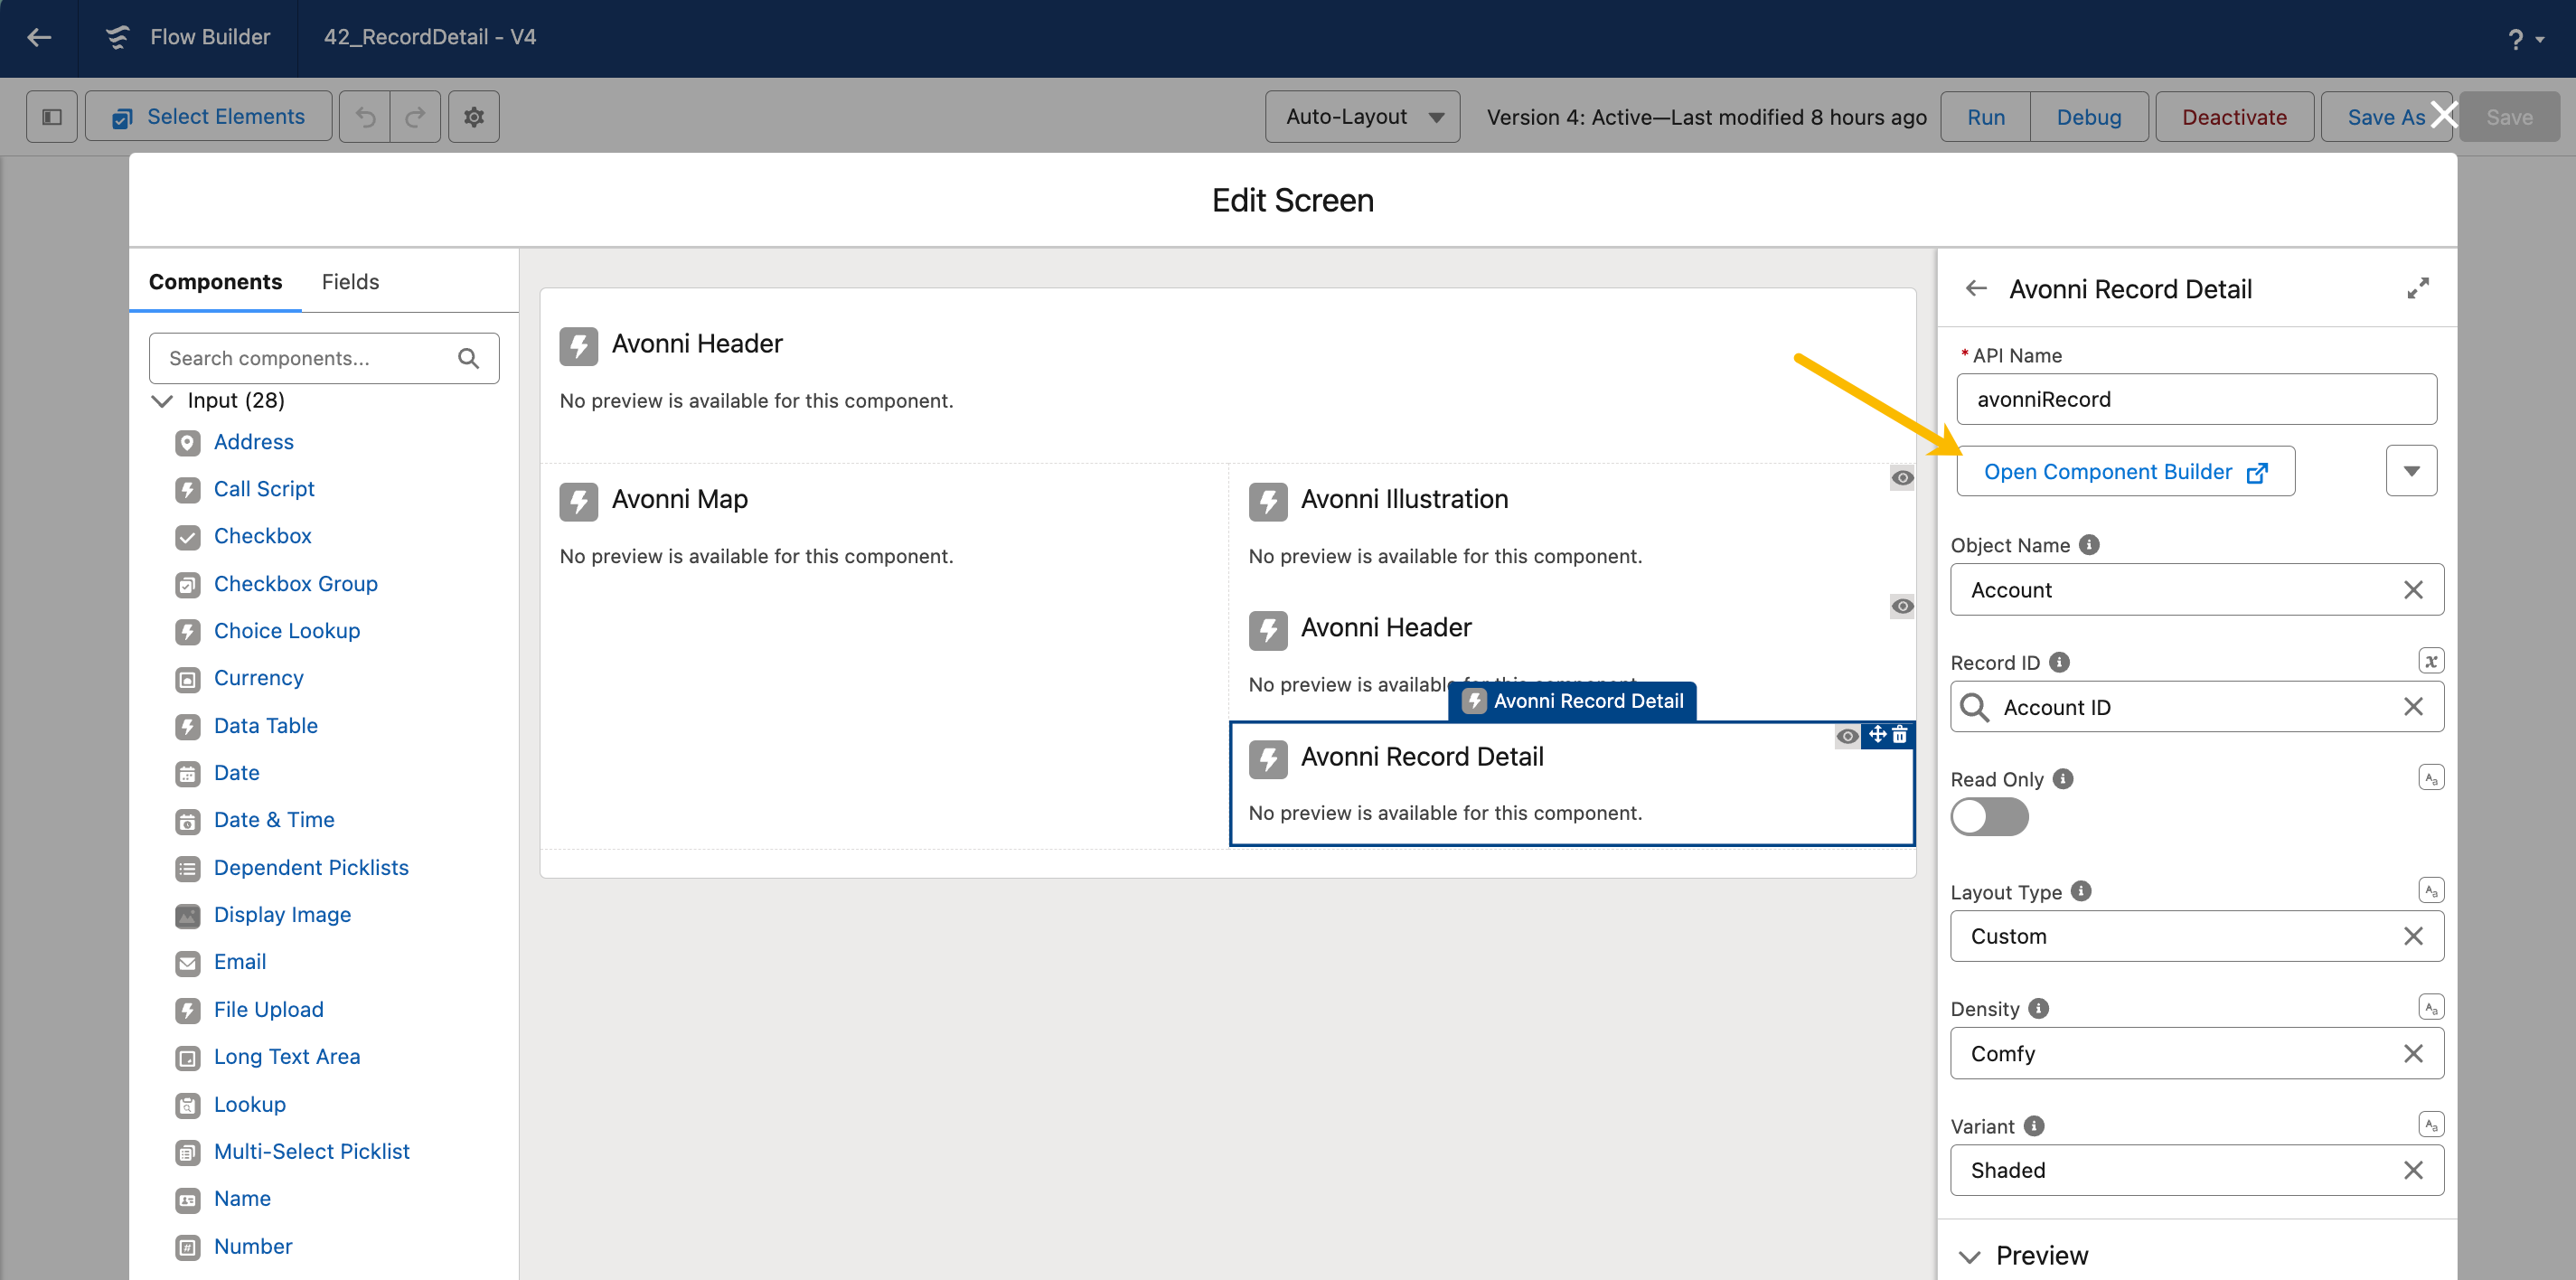Toggle visibility eye on Avonni Record Detail
Viewport: 2576px width, 1280px height.
[1847, 736]
